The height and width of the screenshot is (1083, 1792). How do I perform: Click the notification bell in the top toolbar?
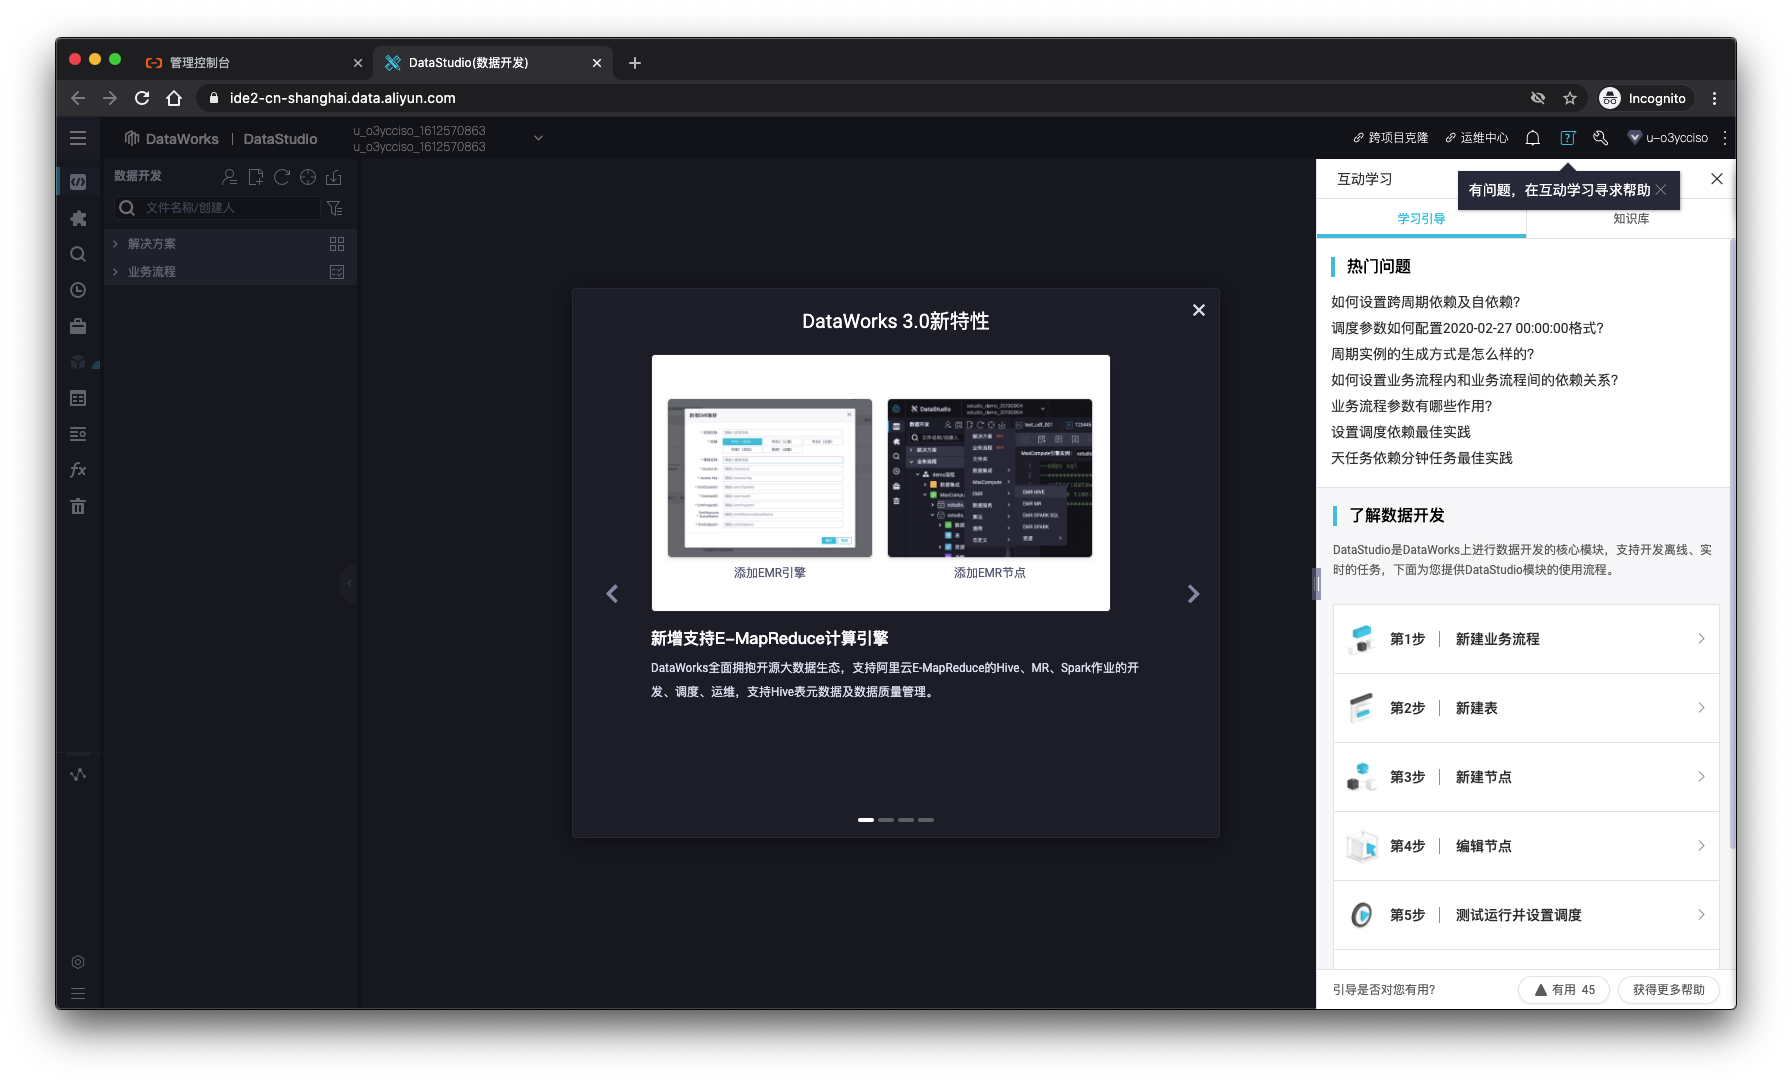1532,137
